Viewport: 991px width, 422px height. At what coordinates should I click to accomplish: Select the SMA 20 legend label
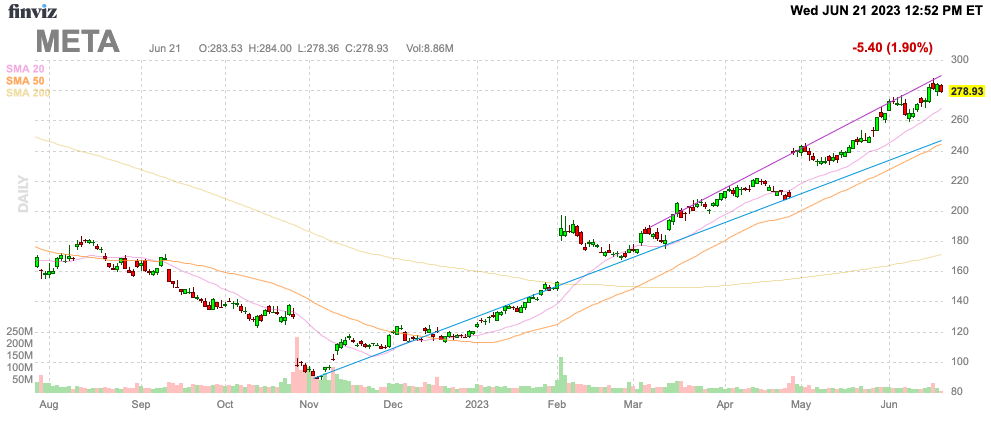[x=25, y=67]
